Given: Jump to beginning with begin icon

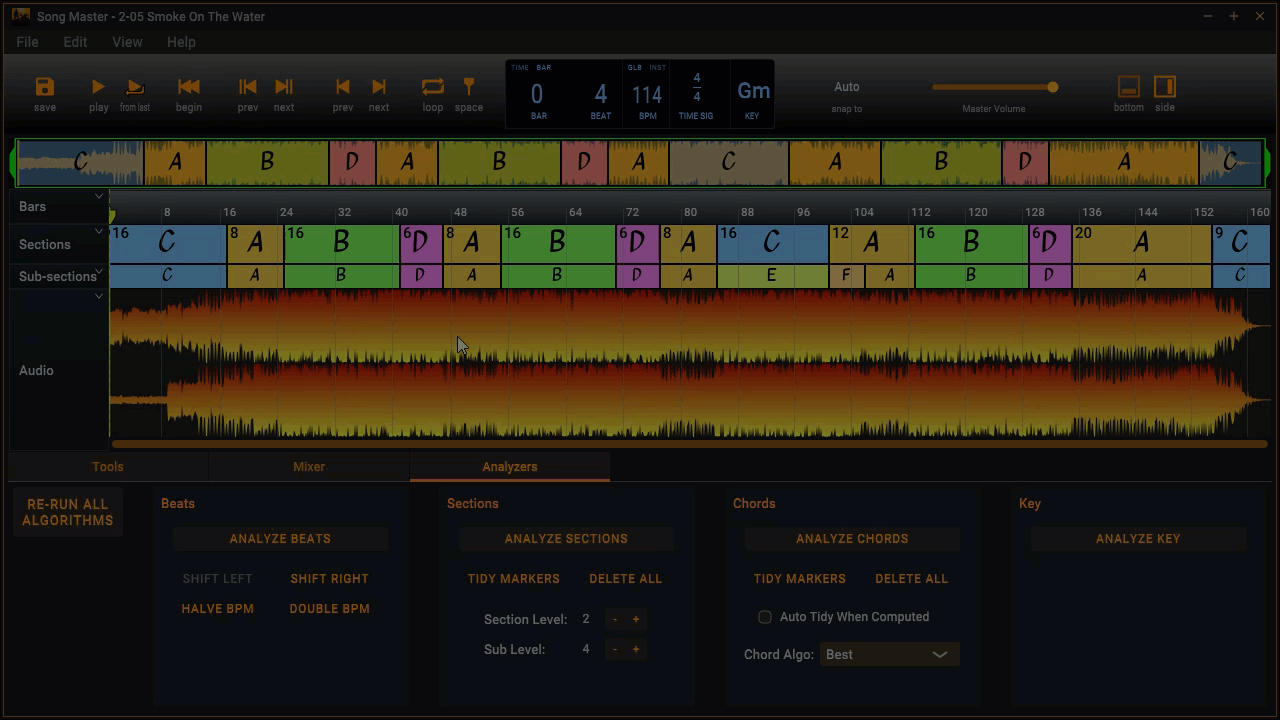Looking at the screenshot, I should point(188,88).
